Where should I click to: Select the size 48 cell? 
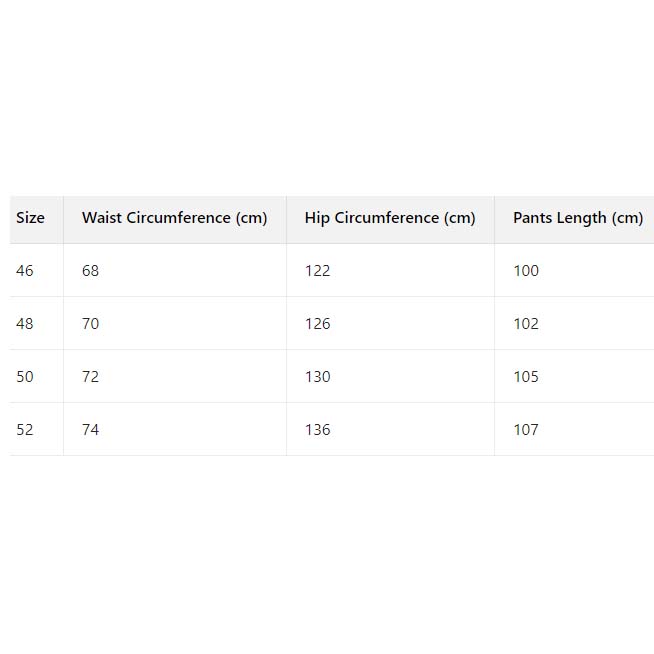click(25, 324)
